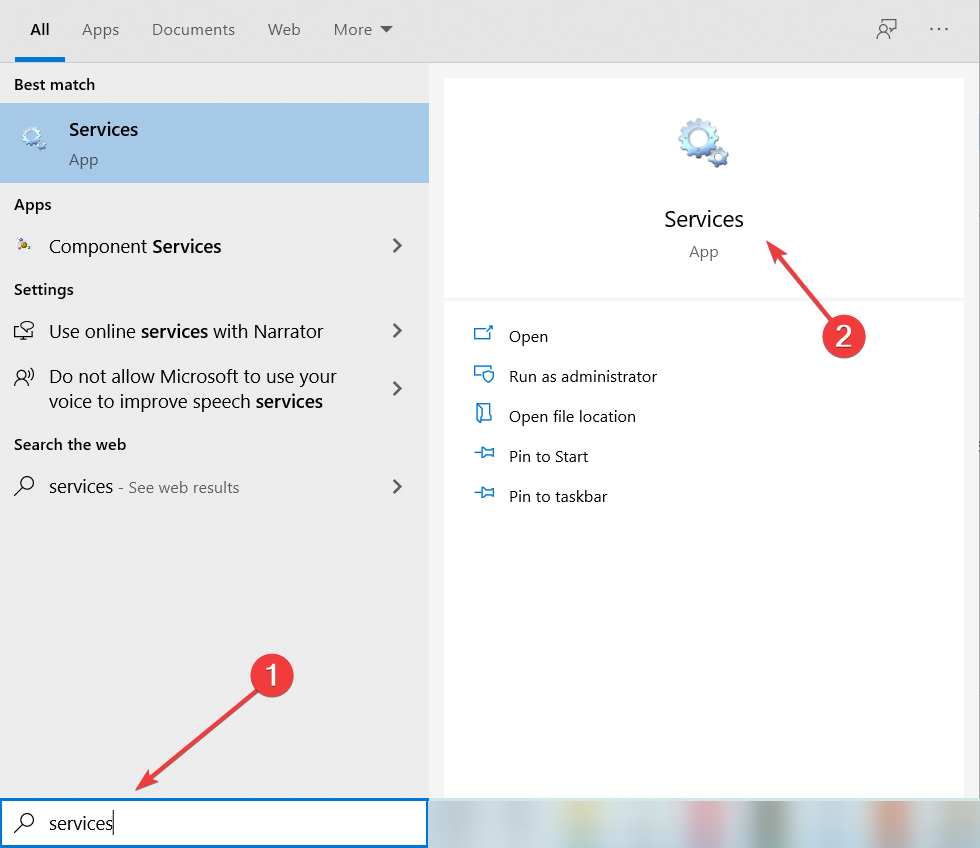This screenshot has width=980, height=848.
Task: Expand Component Services options arrow
Action: pos(397,246)
